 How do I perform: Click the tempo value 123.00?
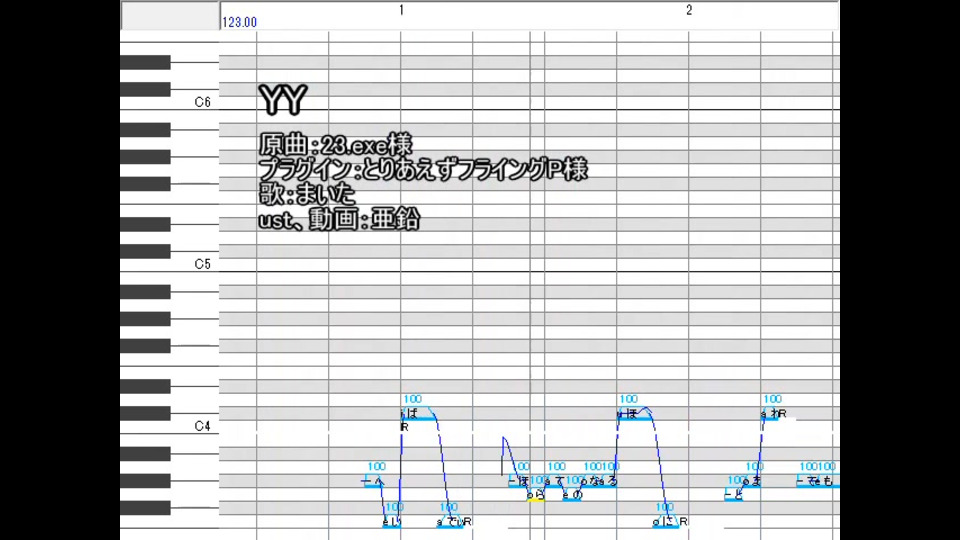coord(239,23)
